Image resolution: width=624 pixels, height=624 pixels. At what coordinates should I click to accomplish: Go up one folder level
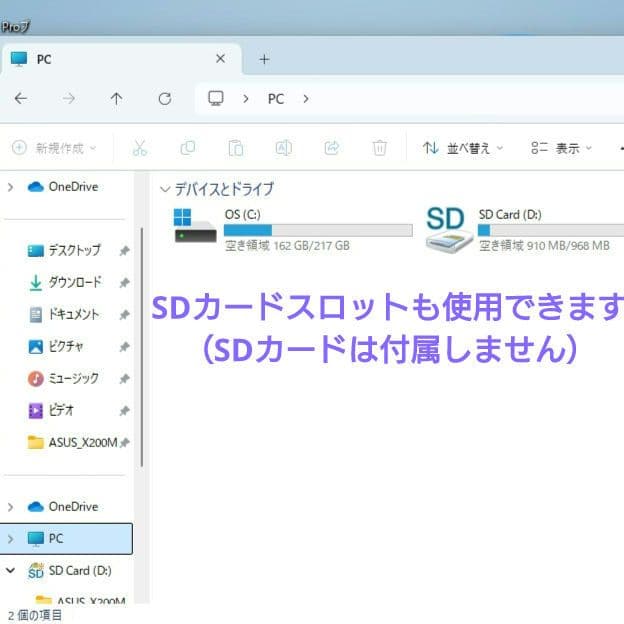click(117, 98)
